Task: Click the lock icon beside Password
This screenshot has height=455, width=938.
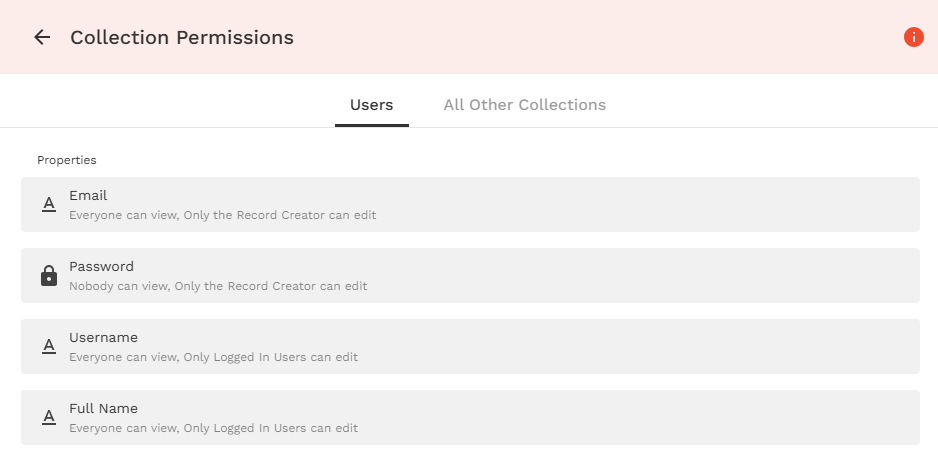Action: (x=48, y=276)
